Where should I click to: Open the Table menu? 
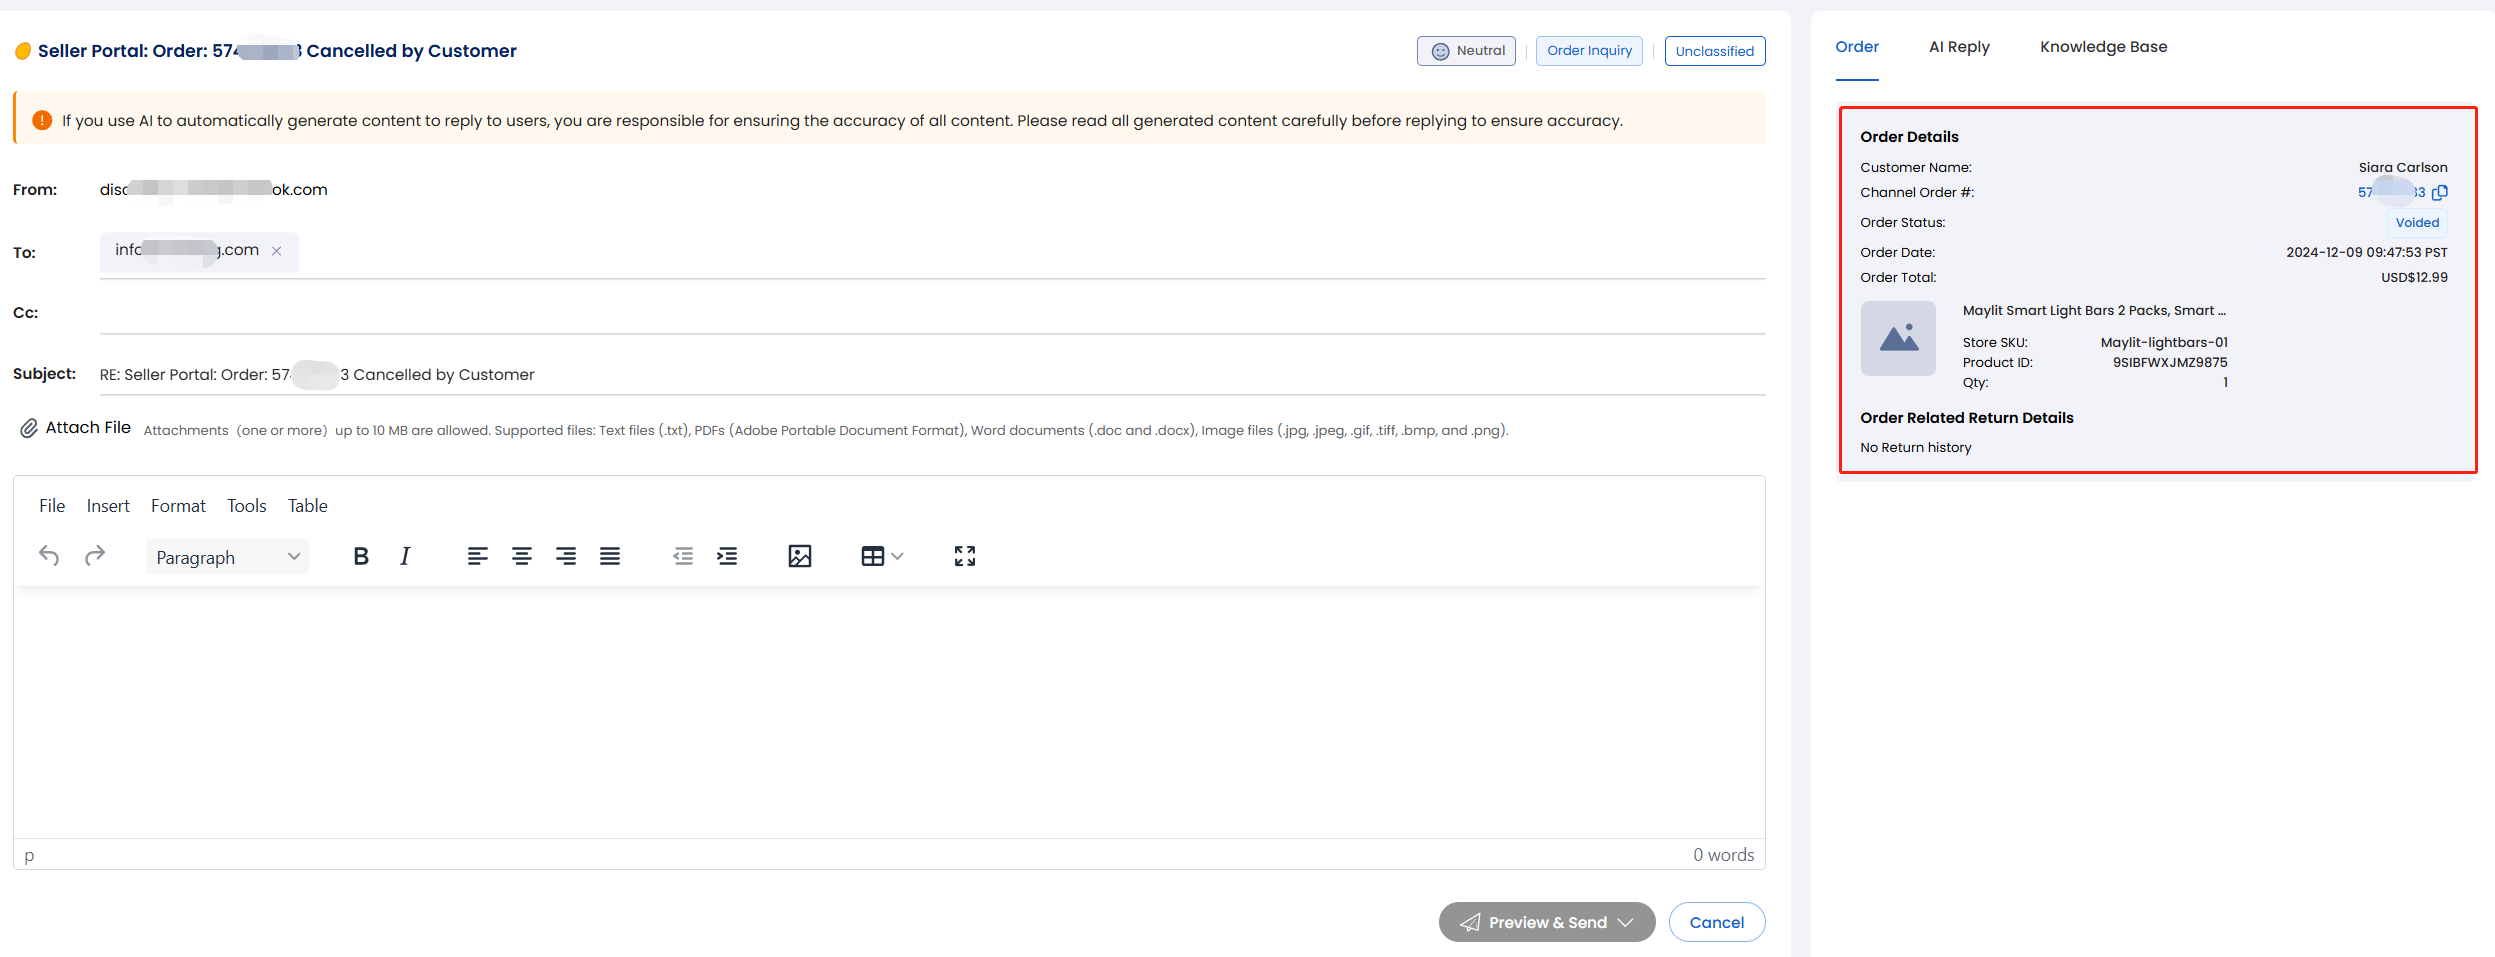coord(308,506)
